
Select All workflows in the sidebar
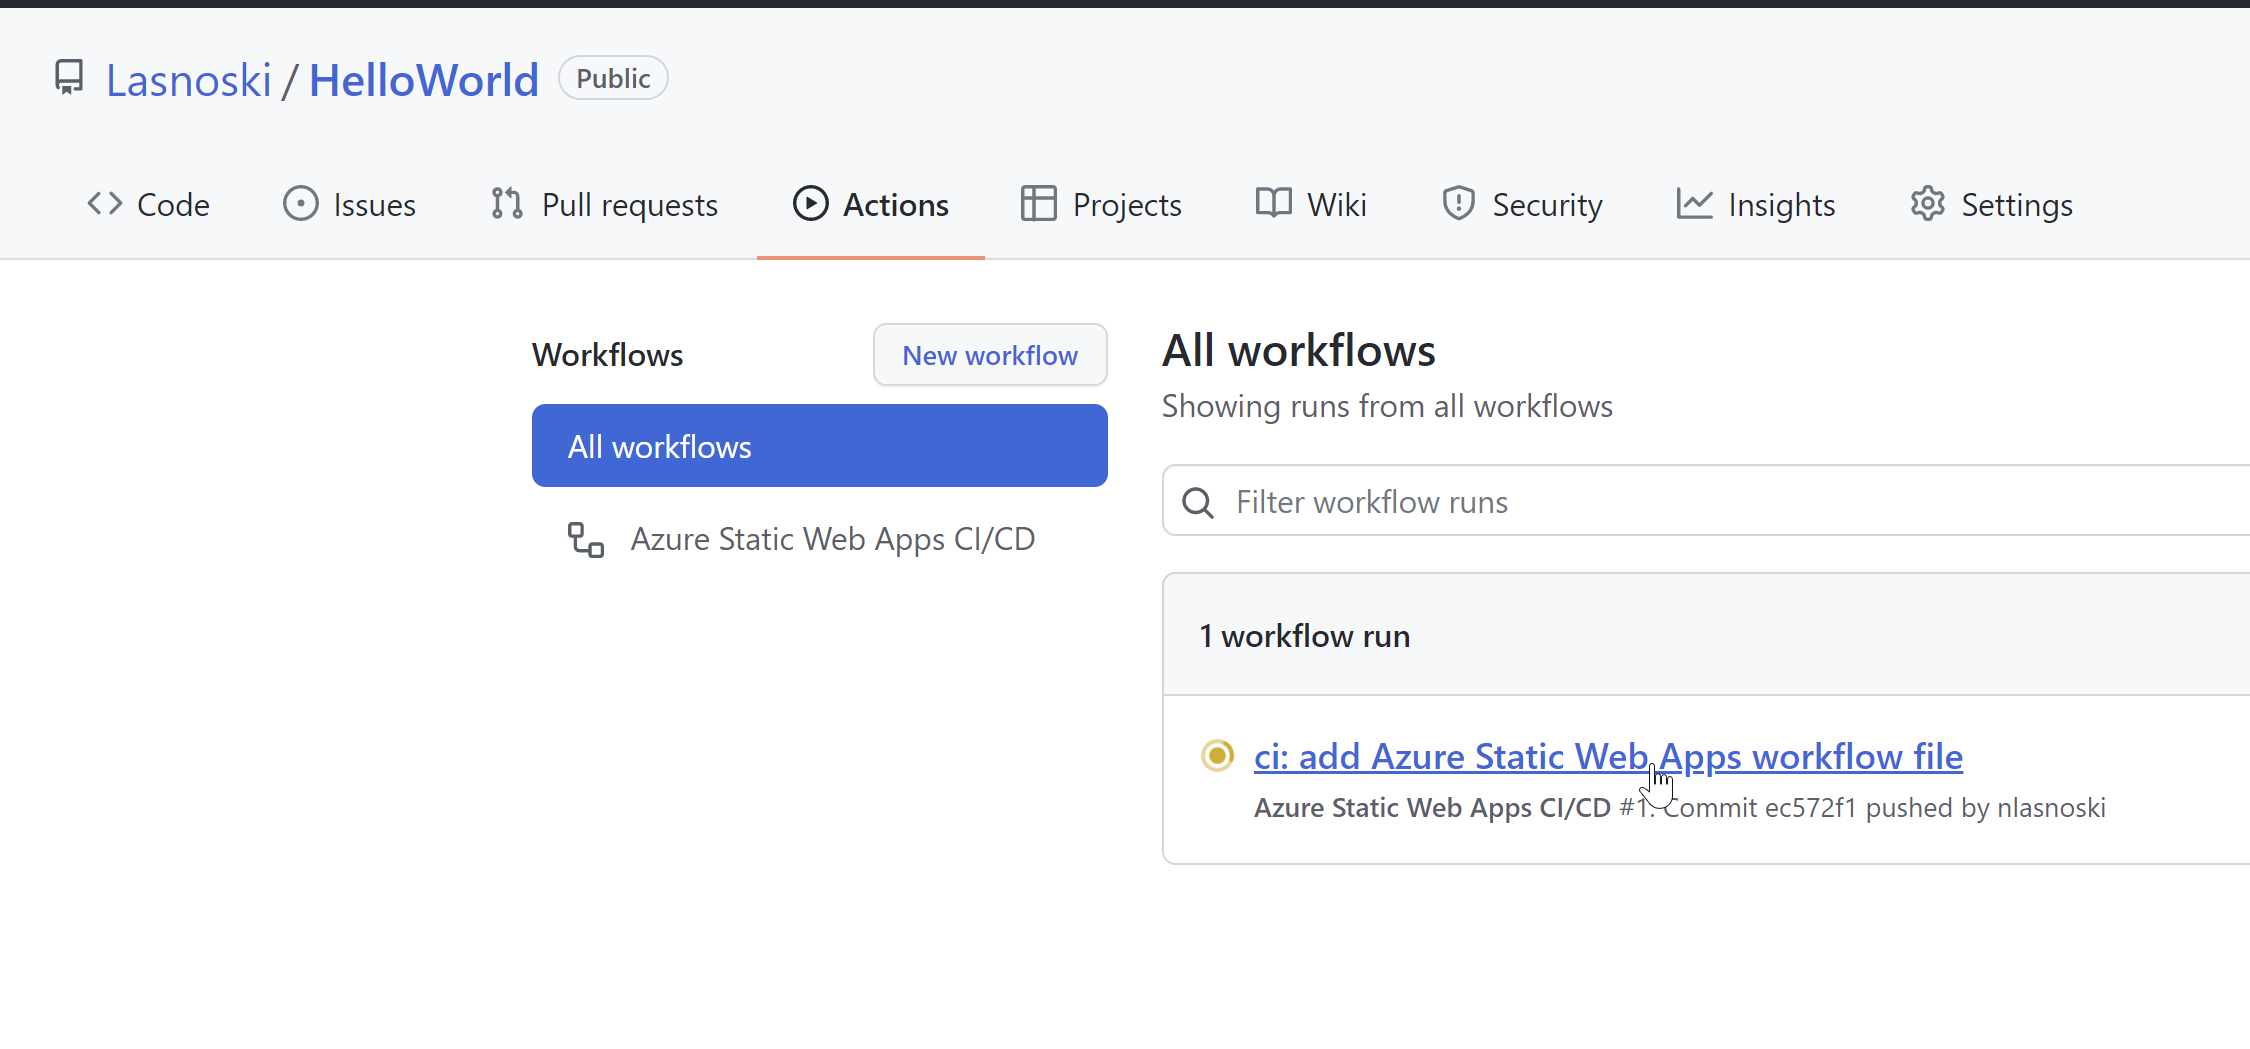click(819, 446)
